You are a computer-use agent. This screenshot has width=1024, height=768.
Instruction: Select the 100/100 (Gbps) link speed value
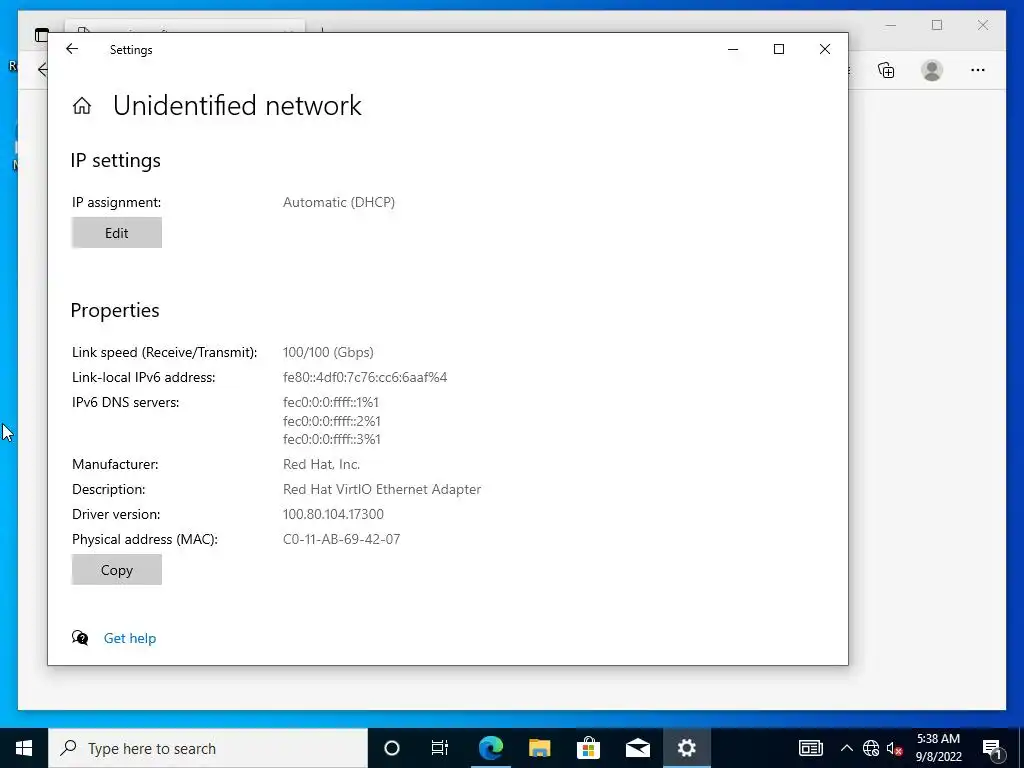(328, 353)
